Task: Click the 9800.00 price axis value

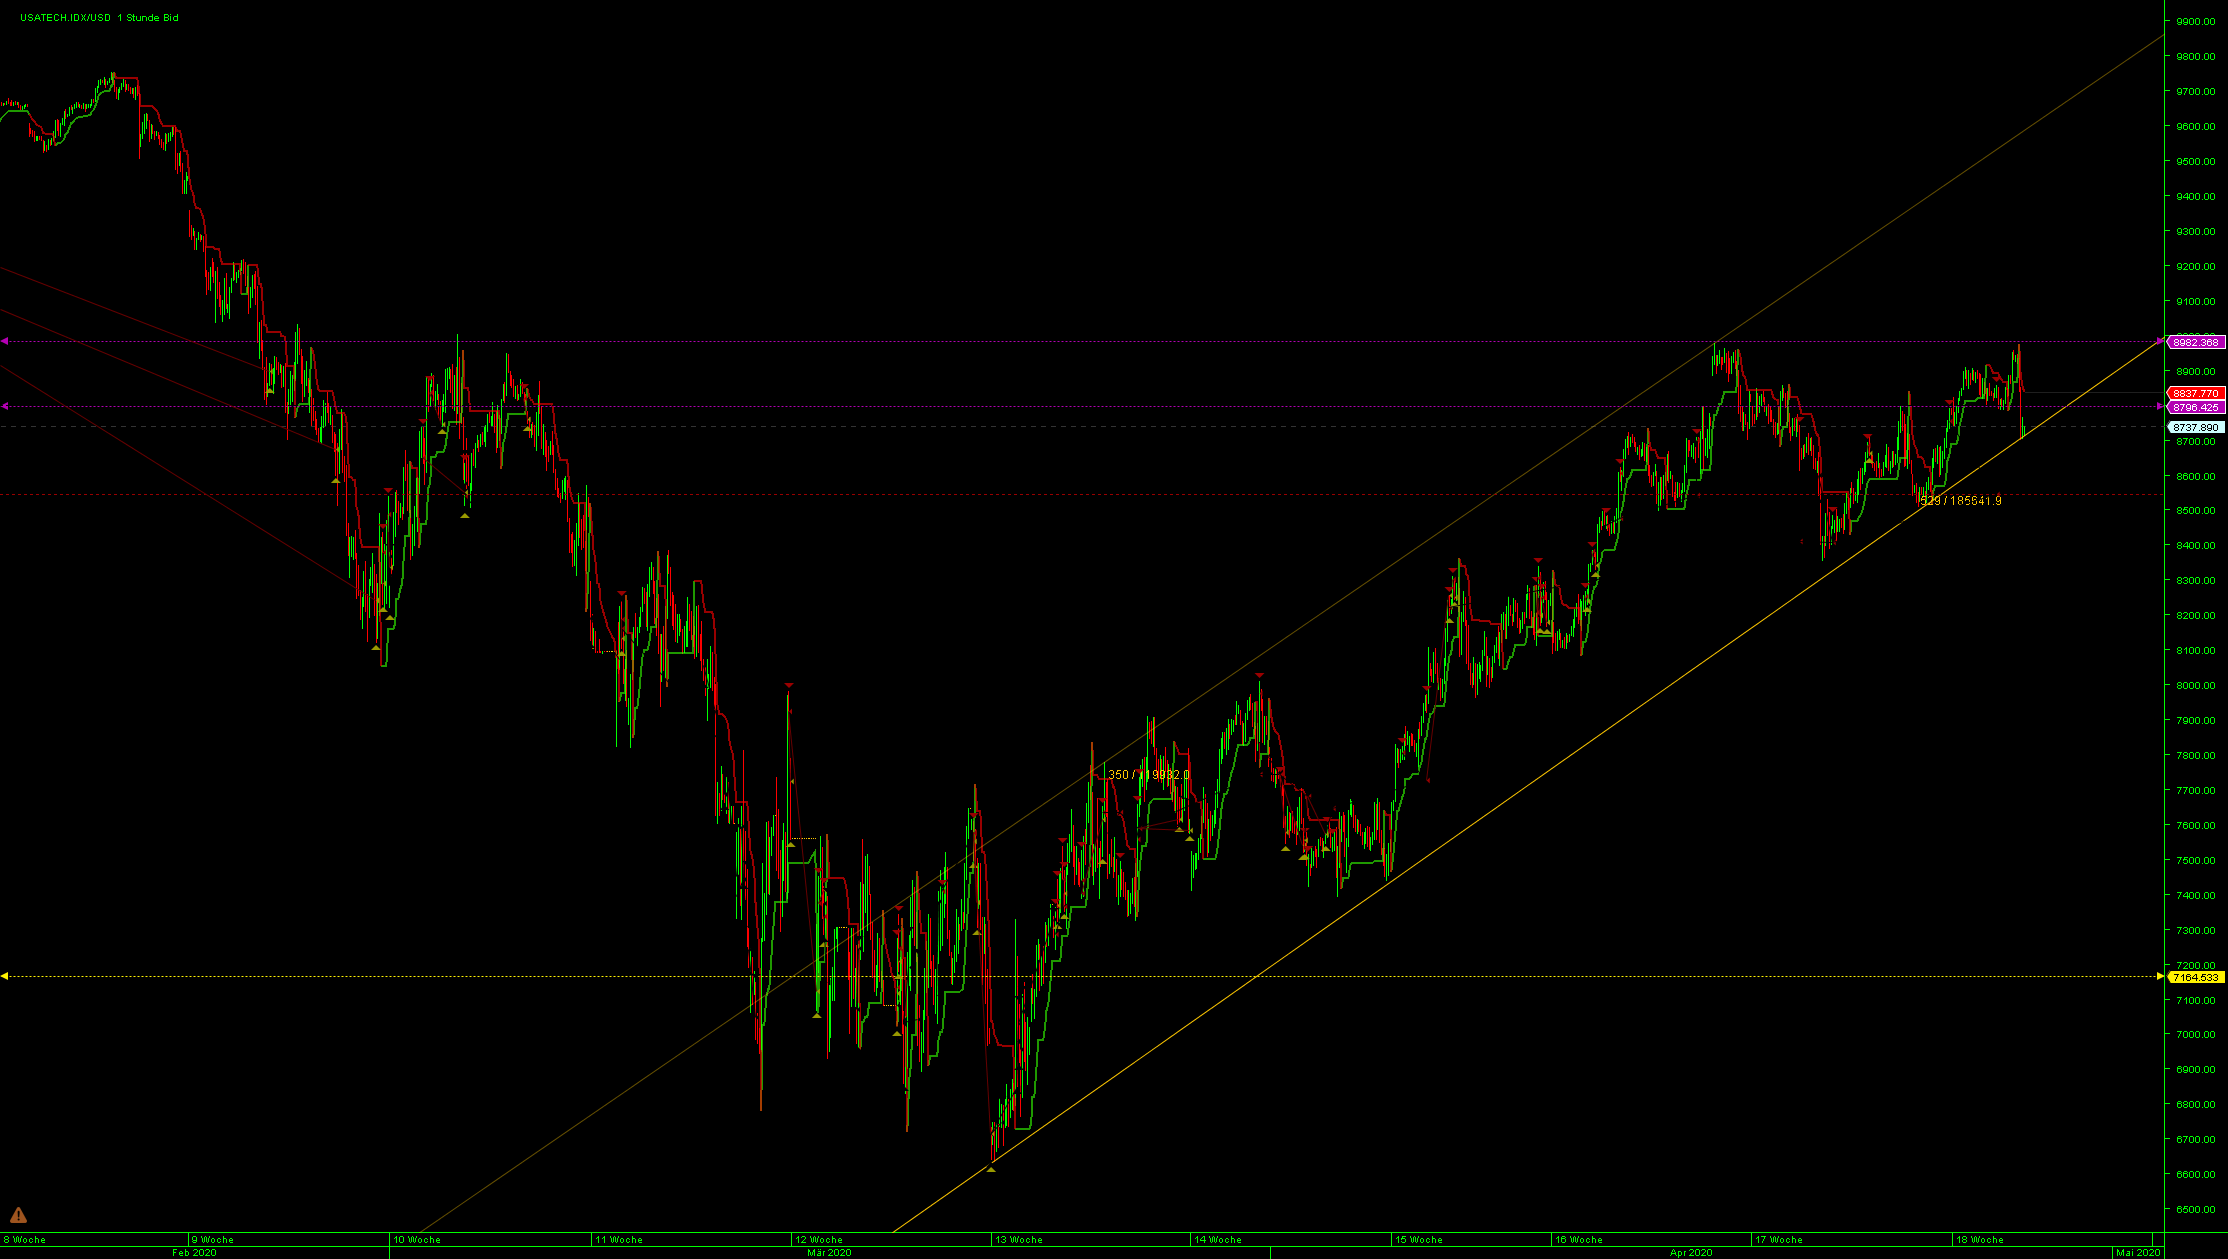Action: click(2194, 57)
